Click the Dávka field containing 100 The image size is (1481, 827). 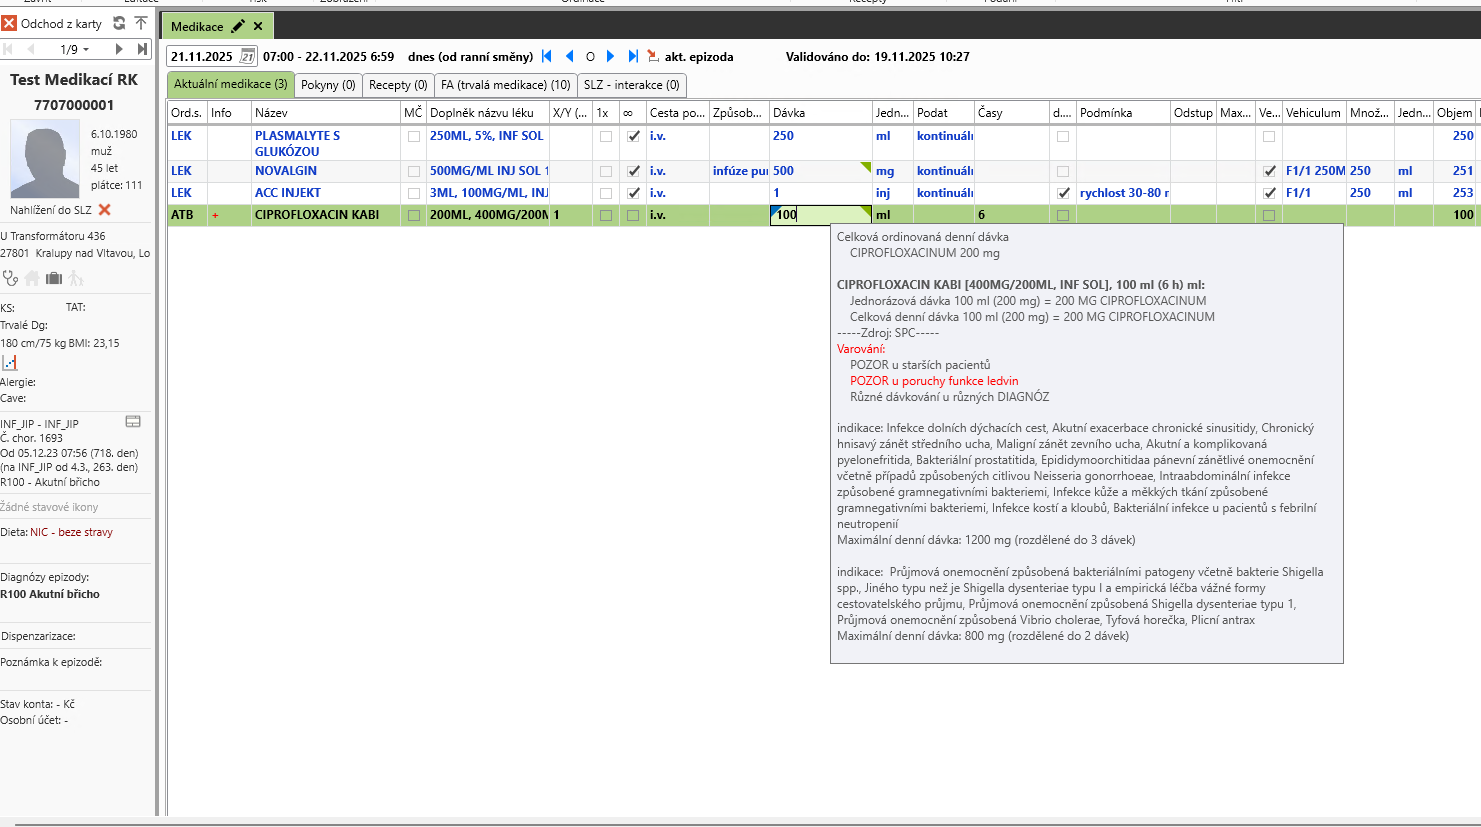click(x=815, y=215)
